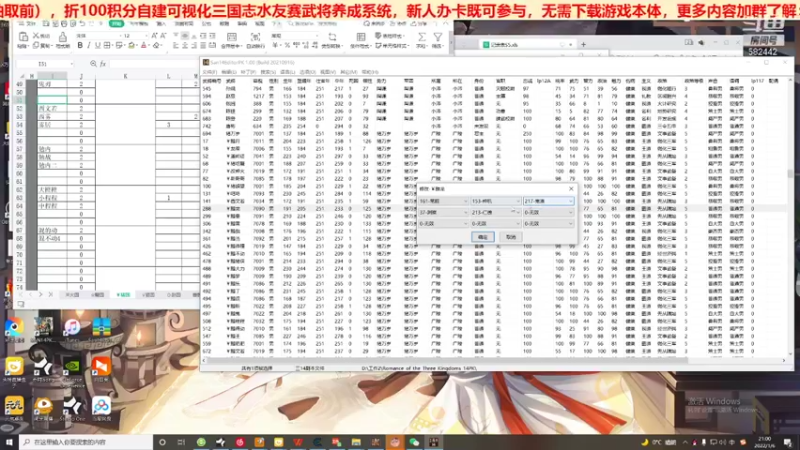
Task: Open the File Explorer folder icon on taskbar
Action: coord(356,442)
